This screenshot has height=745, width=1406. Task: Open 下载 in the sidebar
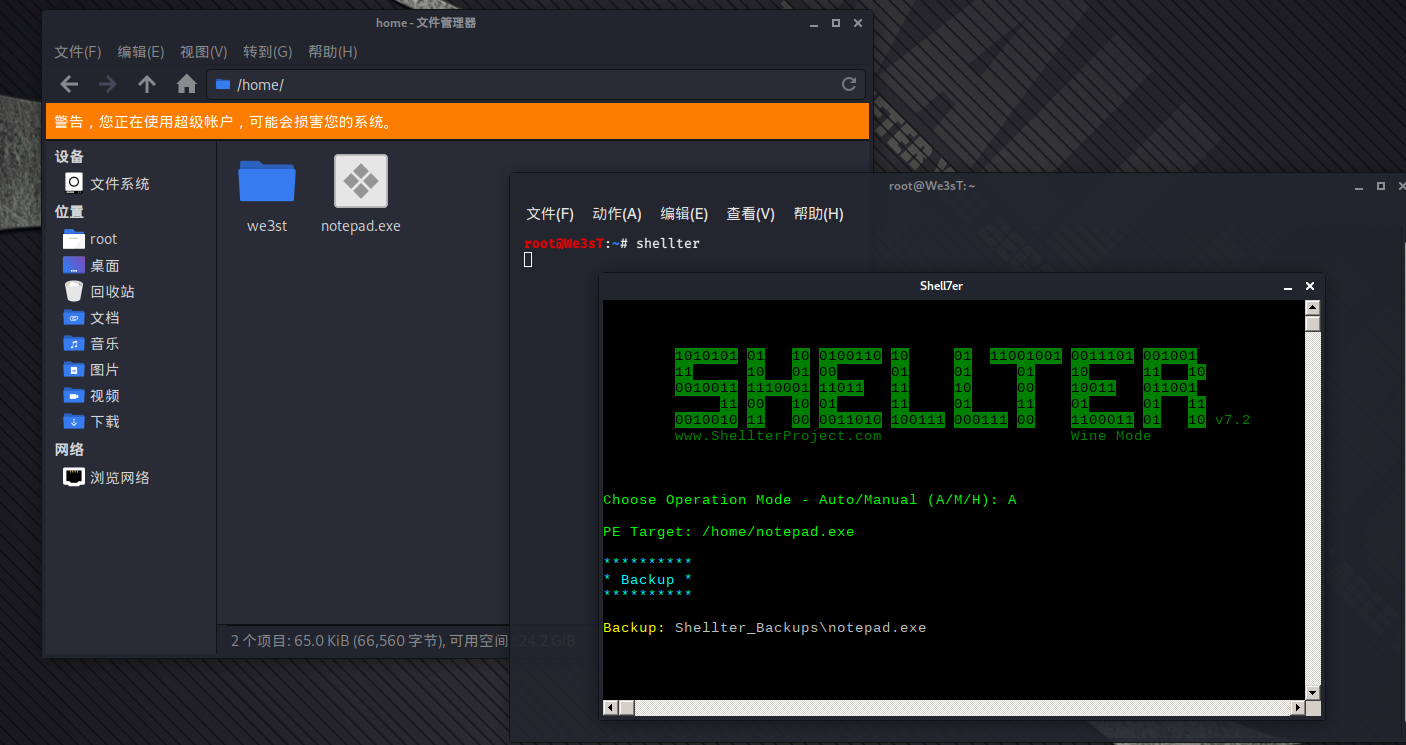point(91,421)
